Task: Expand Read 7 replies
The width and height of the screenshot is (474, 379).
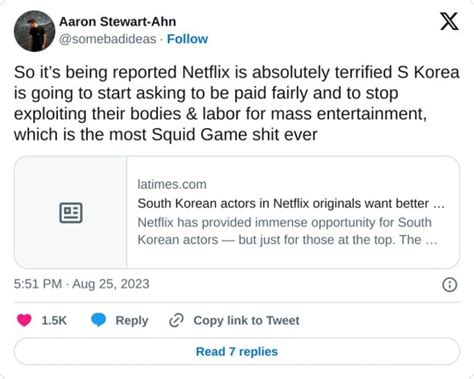Action: point(237,351)
